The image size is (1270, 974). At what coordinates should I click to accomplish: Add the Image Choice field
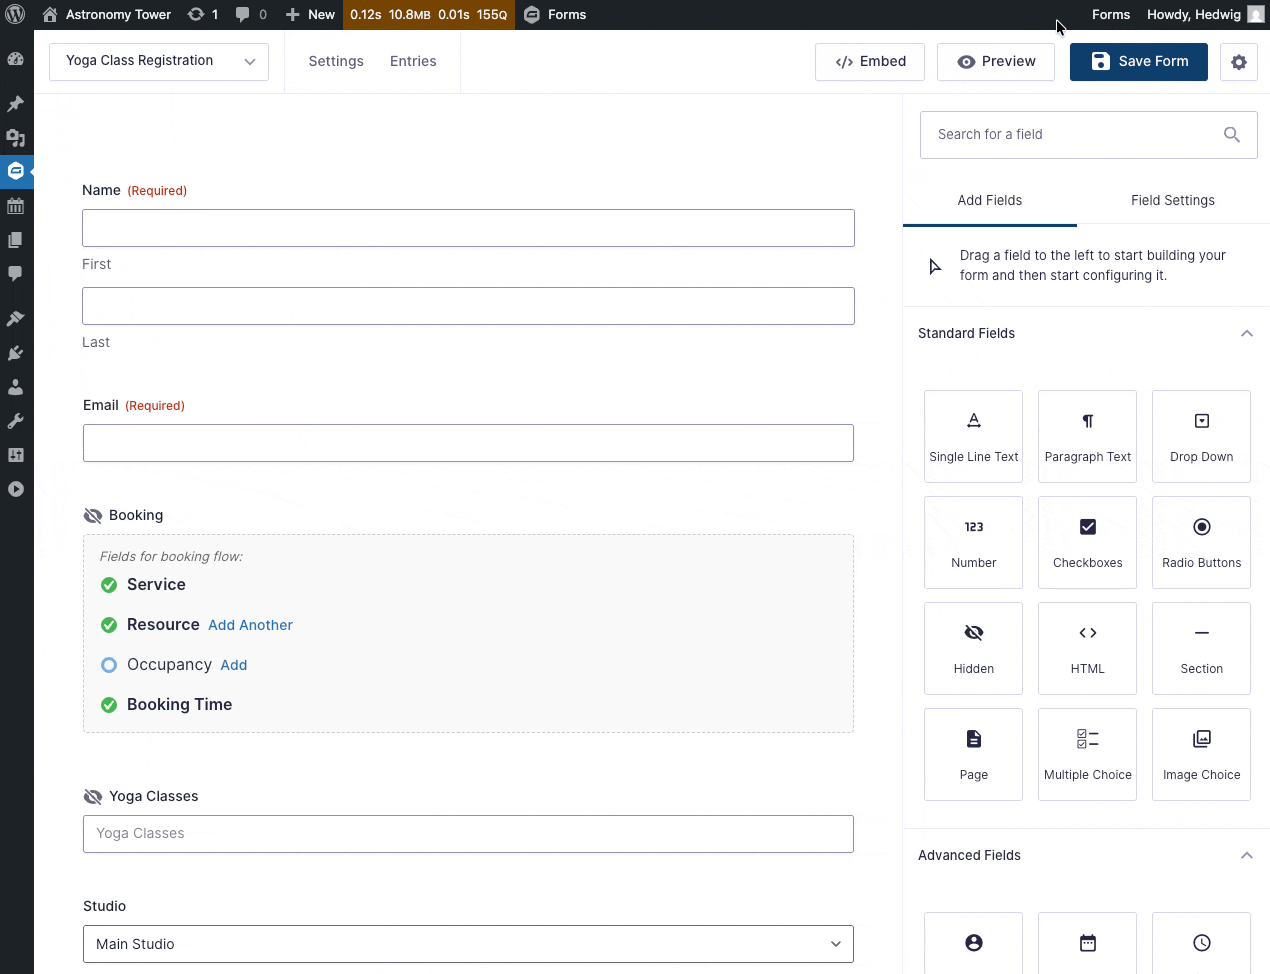click(1201, 754)
